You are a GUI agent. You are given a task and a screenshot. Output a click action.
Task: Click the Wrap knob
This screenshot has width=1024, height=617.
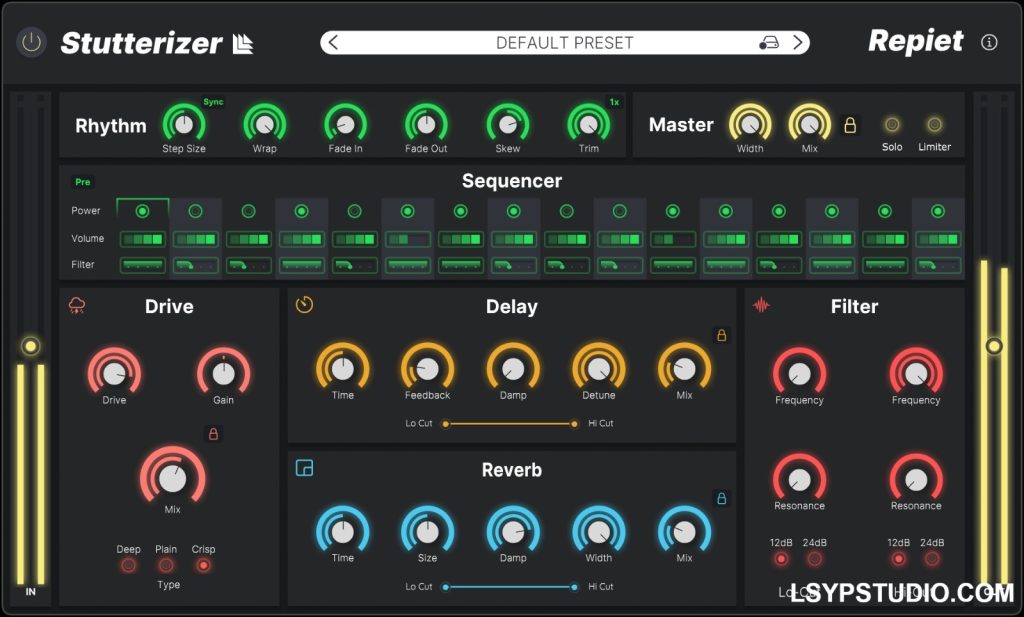tap(264, 123)
